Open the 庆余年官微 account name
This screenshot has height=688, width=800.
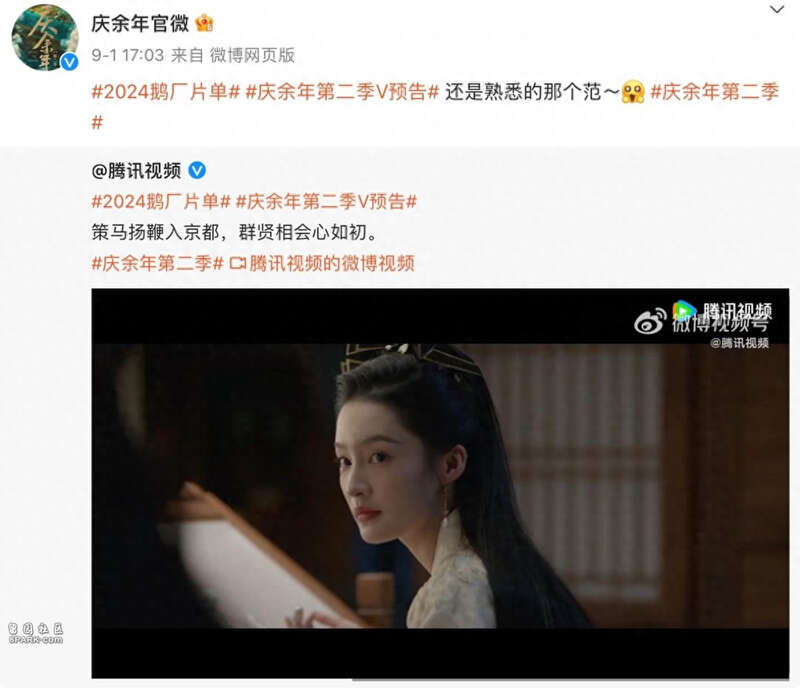tap(140, 23)
